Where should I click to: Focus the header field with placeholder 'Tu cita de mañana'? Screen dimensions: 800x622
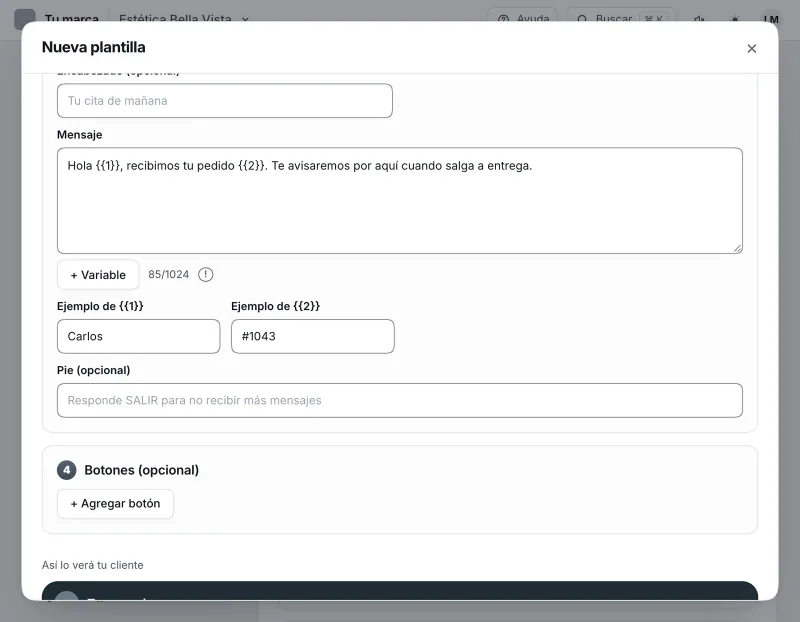(x=224, y=101)
